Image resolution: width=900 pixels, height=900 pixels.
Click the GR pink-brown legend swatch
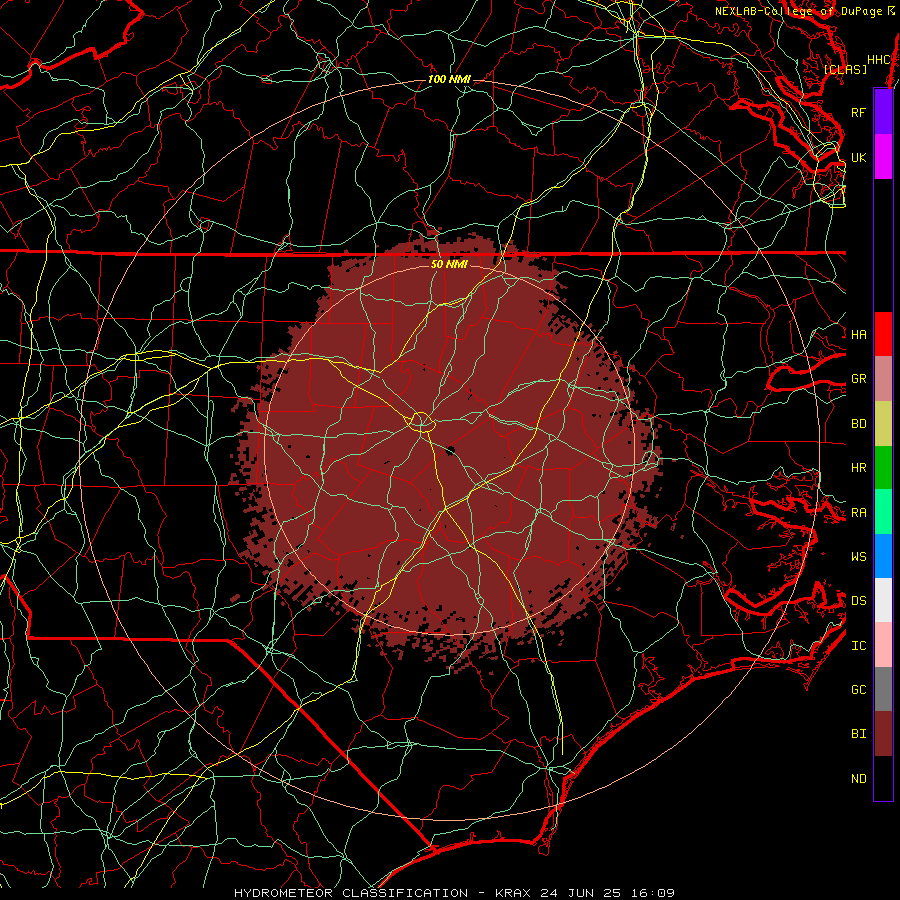click(x=883, y=379)
